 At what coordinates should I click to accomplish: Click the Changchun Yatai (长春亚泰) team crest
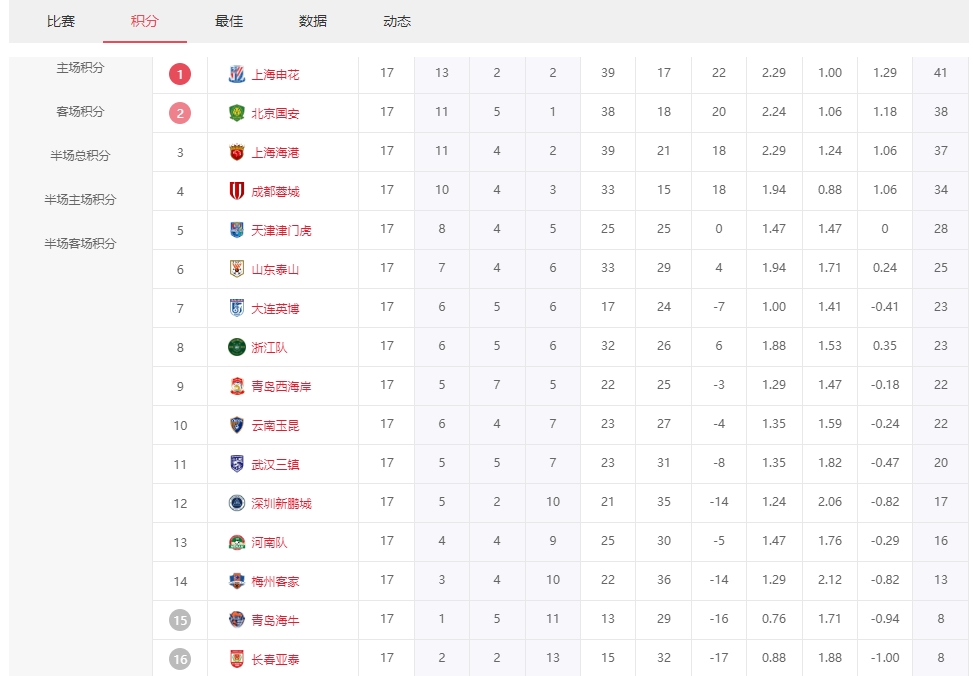236,659
